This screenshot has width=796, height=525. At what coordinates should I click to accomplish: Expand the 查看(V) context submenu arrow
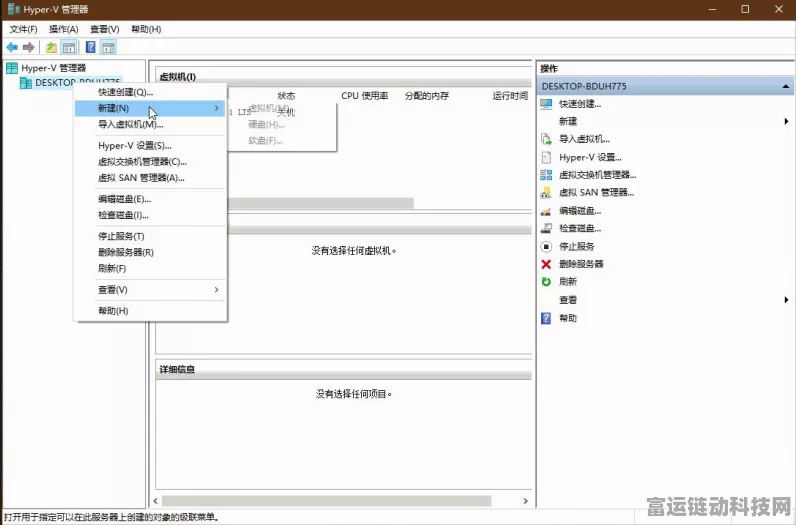pyautogui.click(x=217, y=290)
